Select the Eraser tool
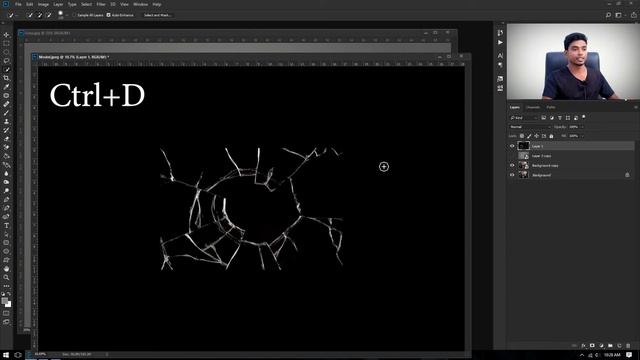640x360 pixels. pos(6,139)
